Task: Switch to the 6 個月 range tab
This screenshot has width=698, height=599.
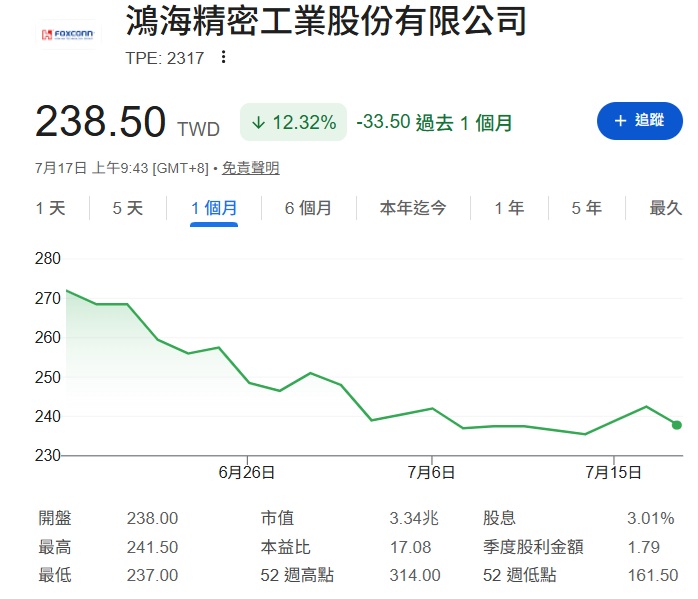Action: 308,208
